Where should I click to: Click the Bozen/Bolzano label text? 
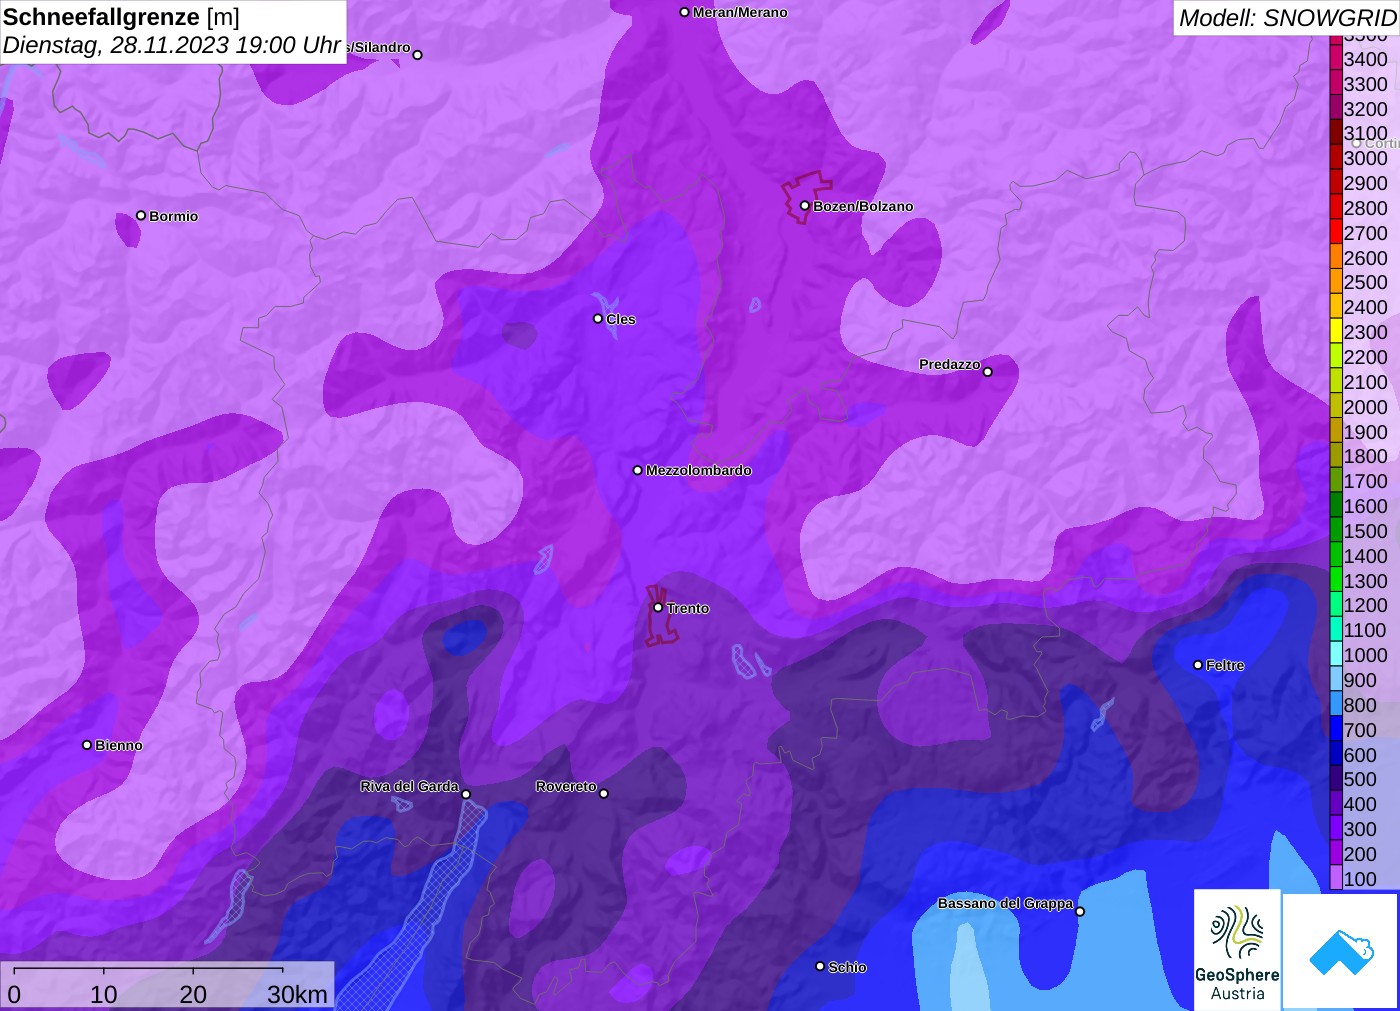tap(863, 206)
